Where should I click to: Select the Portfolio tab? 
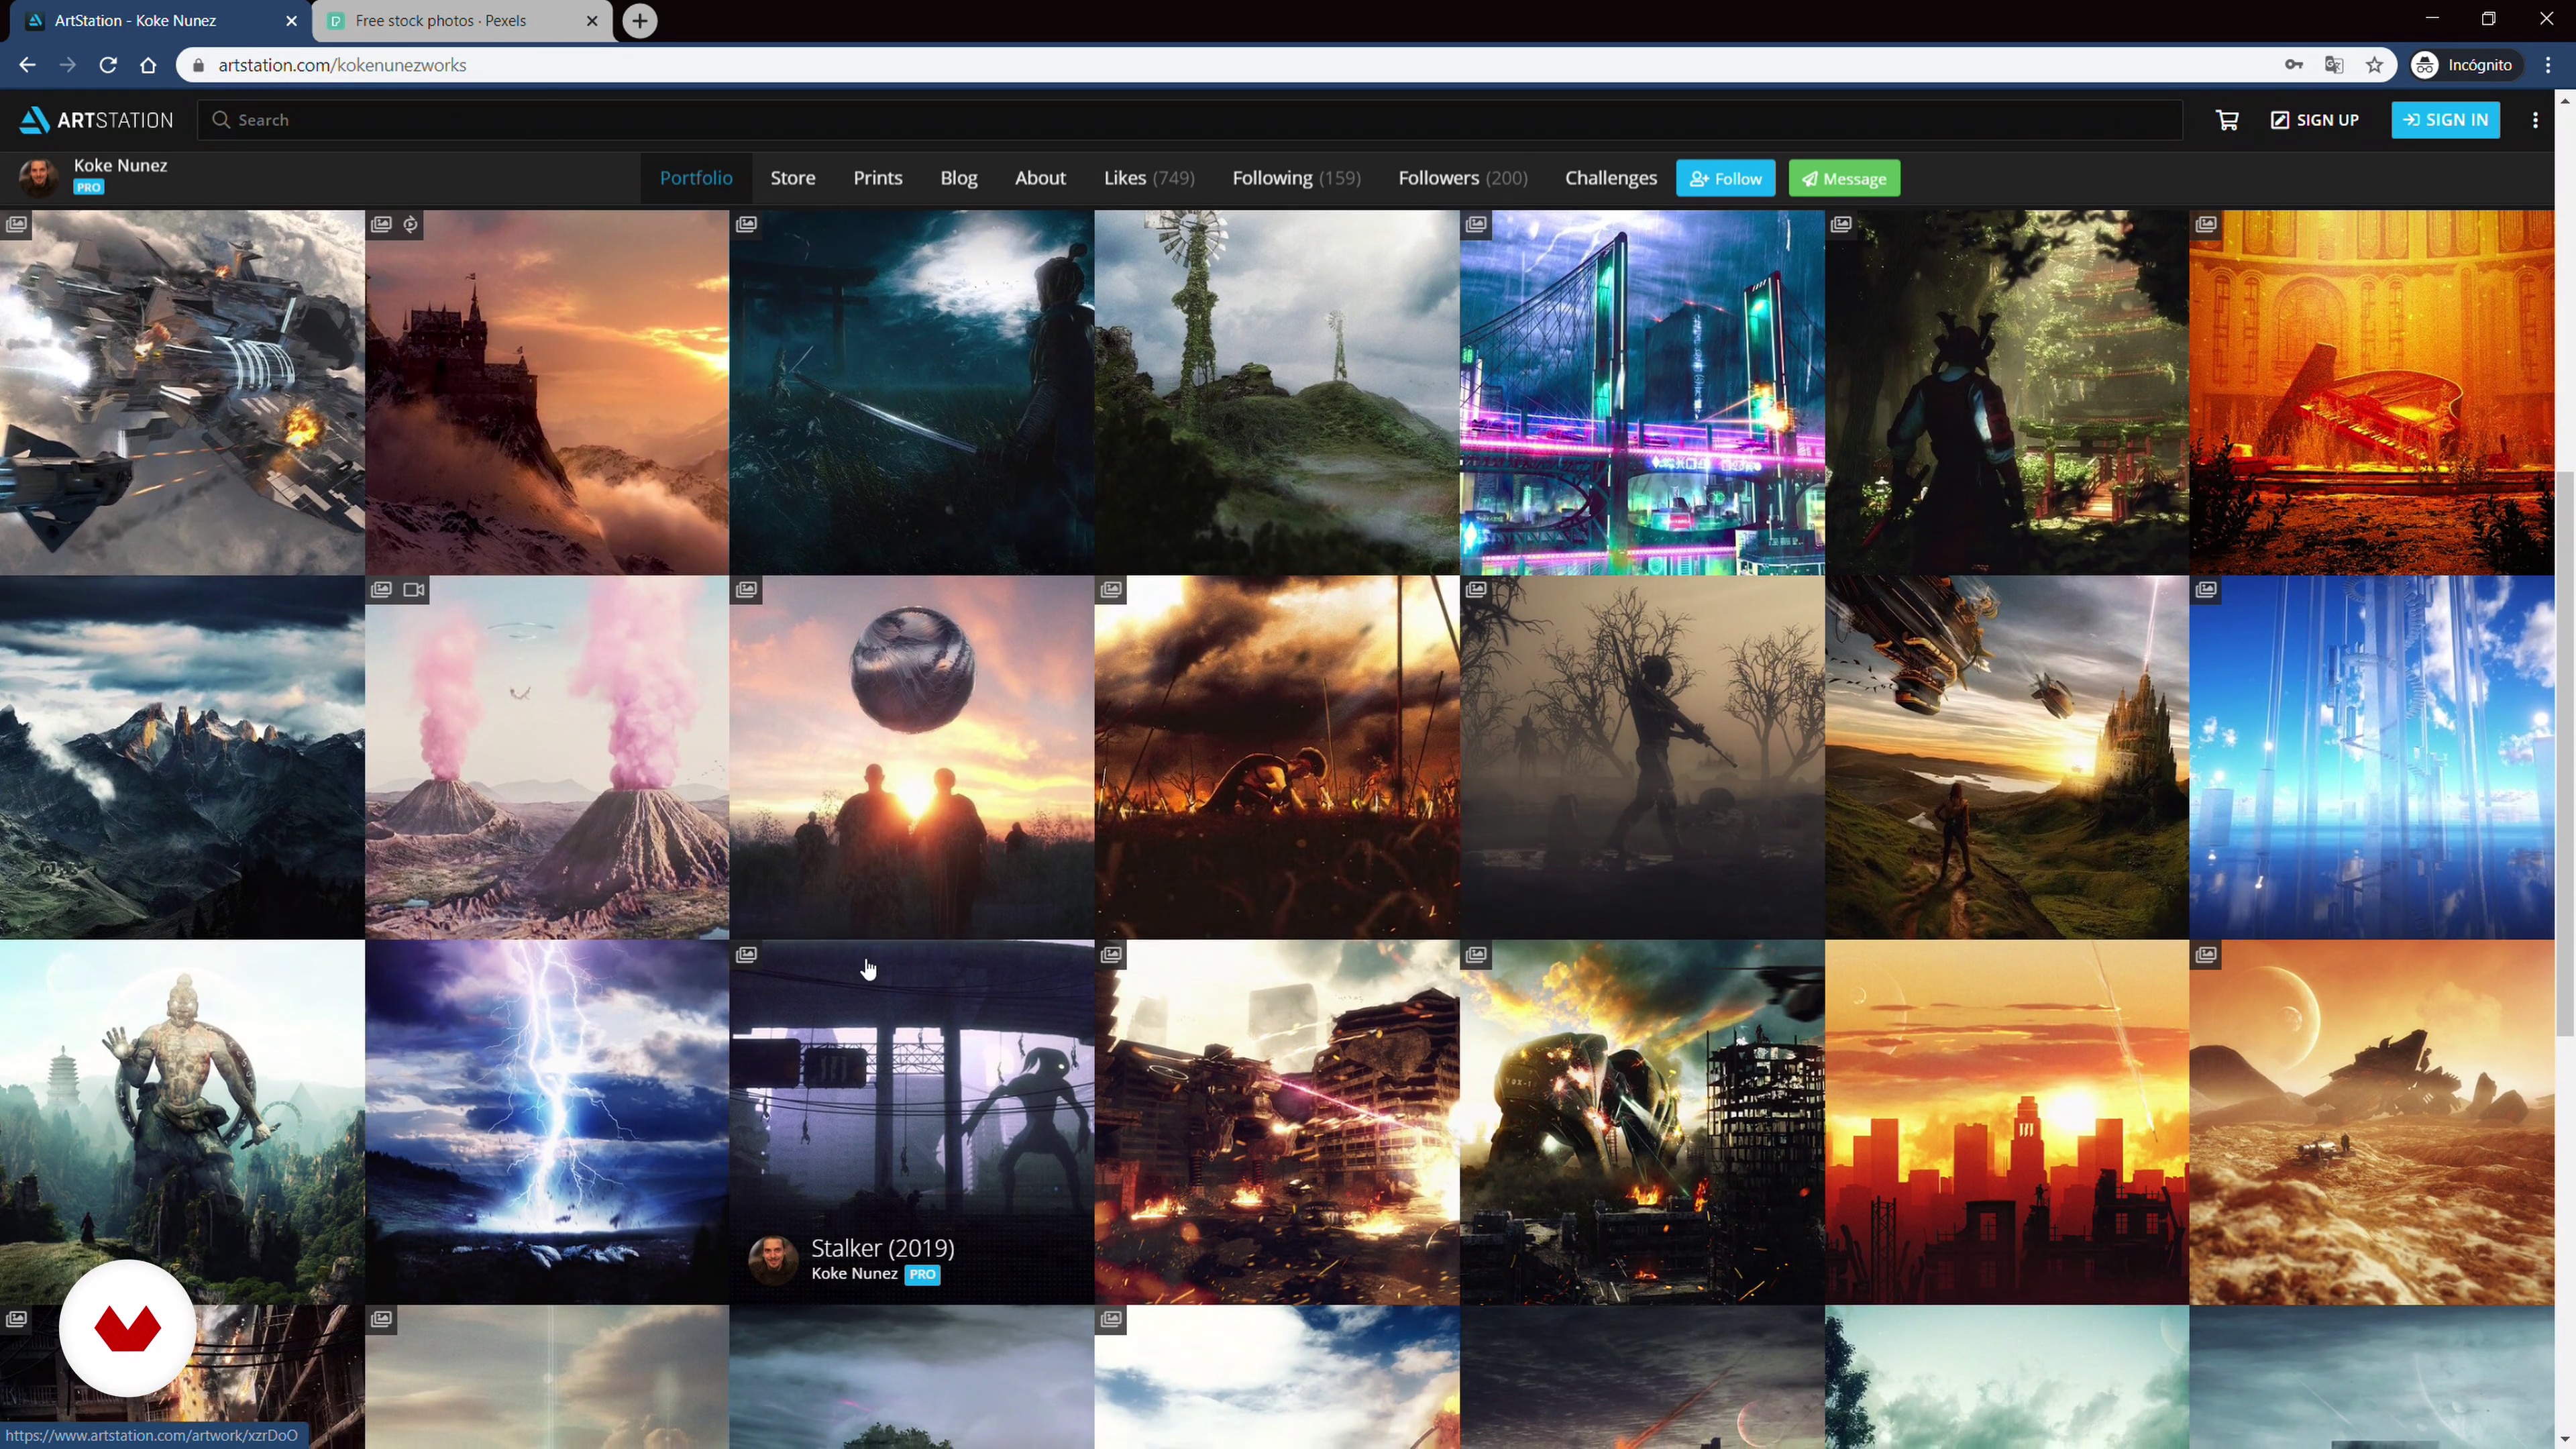[696, 178]
